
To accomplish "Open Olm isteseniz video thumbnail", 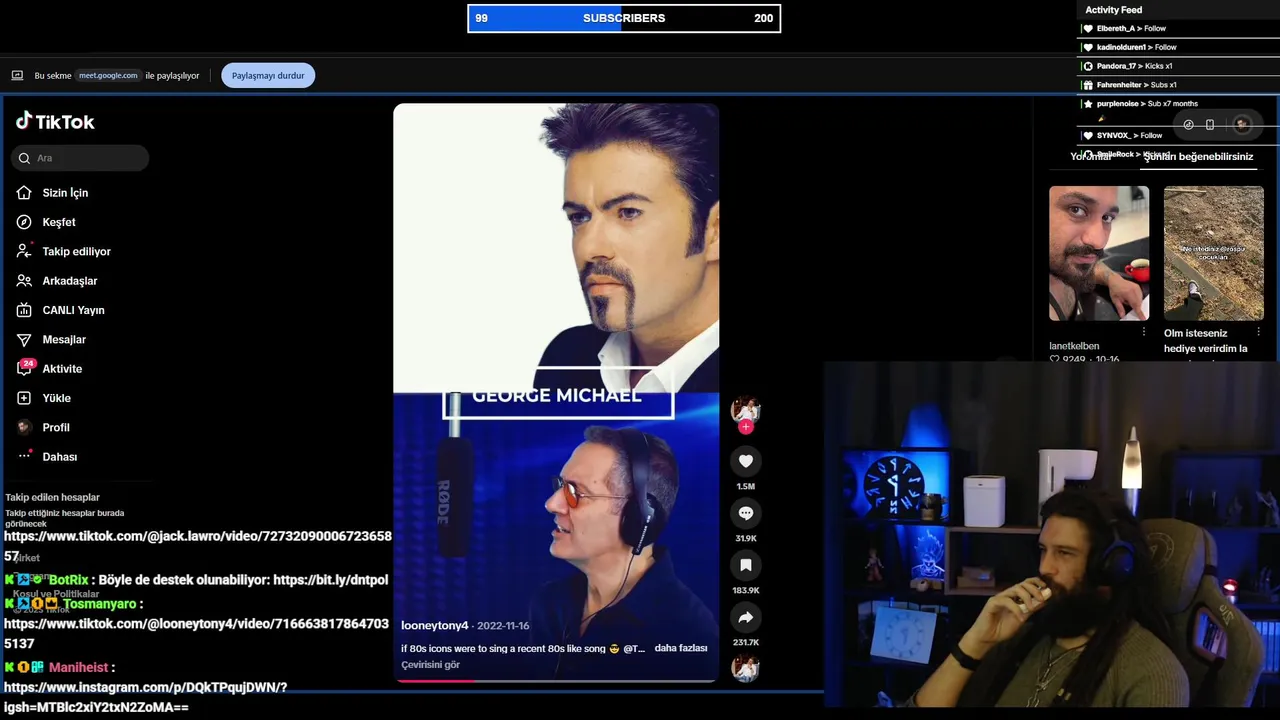I will point(1213,253).
